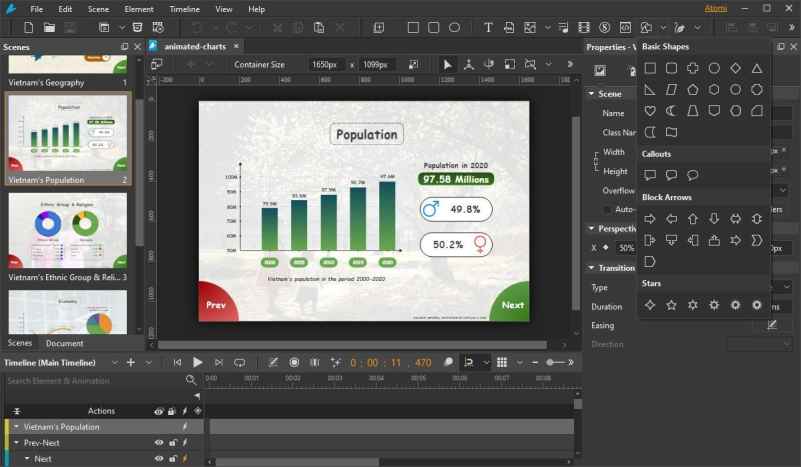Toggle the lock on the Next layer

(172, 459)
